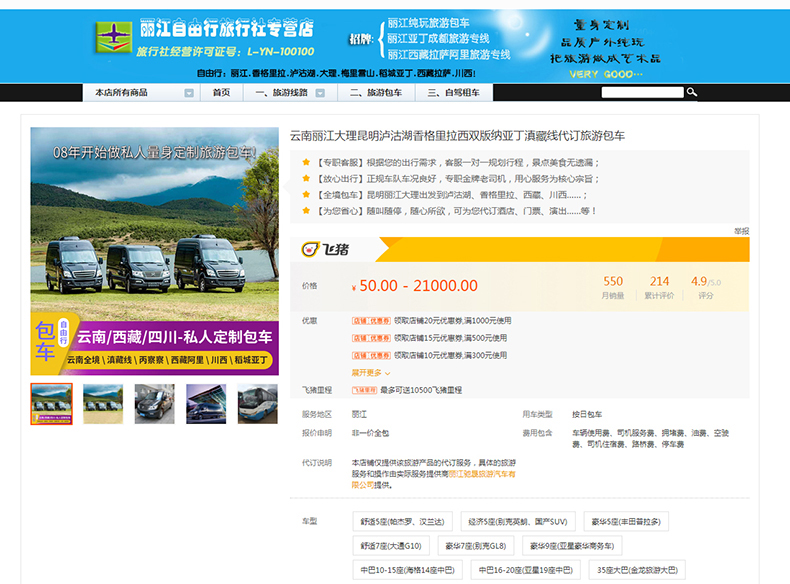Pick the 35座大巴 vehicle option

[x=635, y=570]
